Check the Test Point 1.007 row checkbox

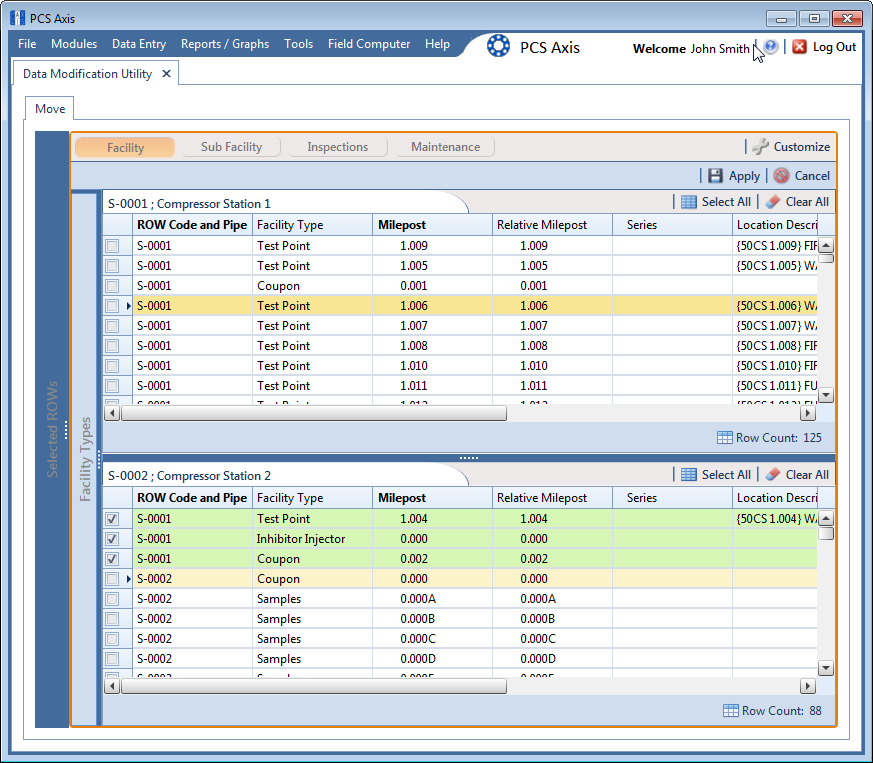pyautogui.click(x=112, y=326)
